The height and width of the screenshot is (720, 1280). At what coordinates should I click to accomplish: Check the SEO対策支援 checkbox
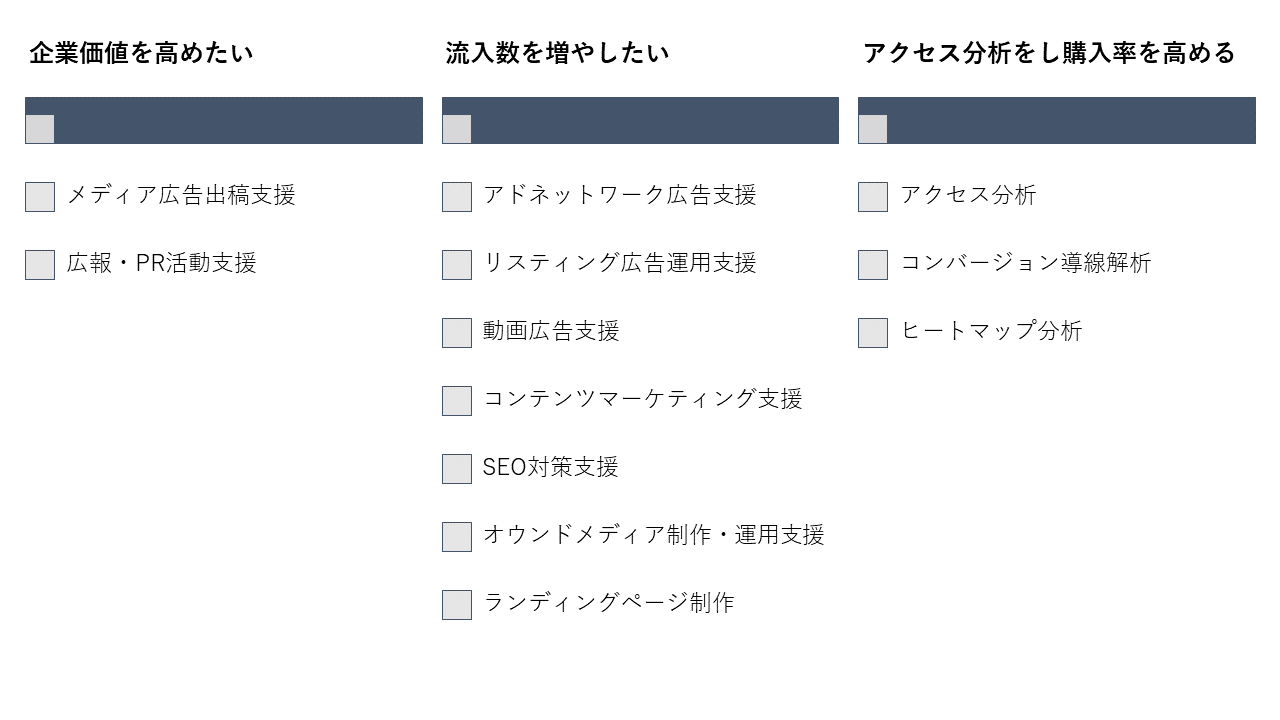tap(457, 469)
